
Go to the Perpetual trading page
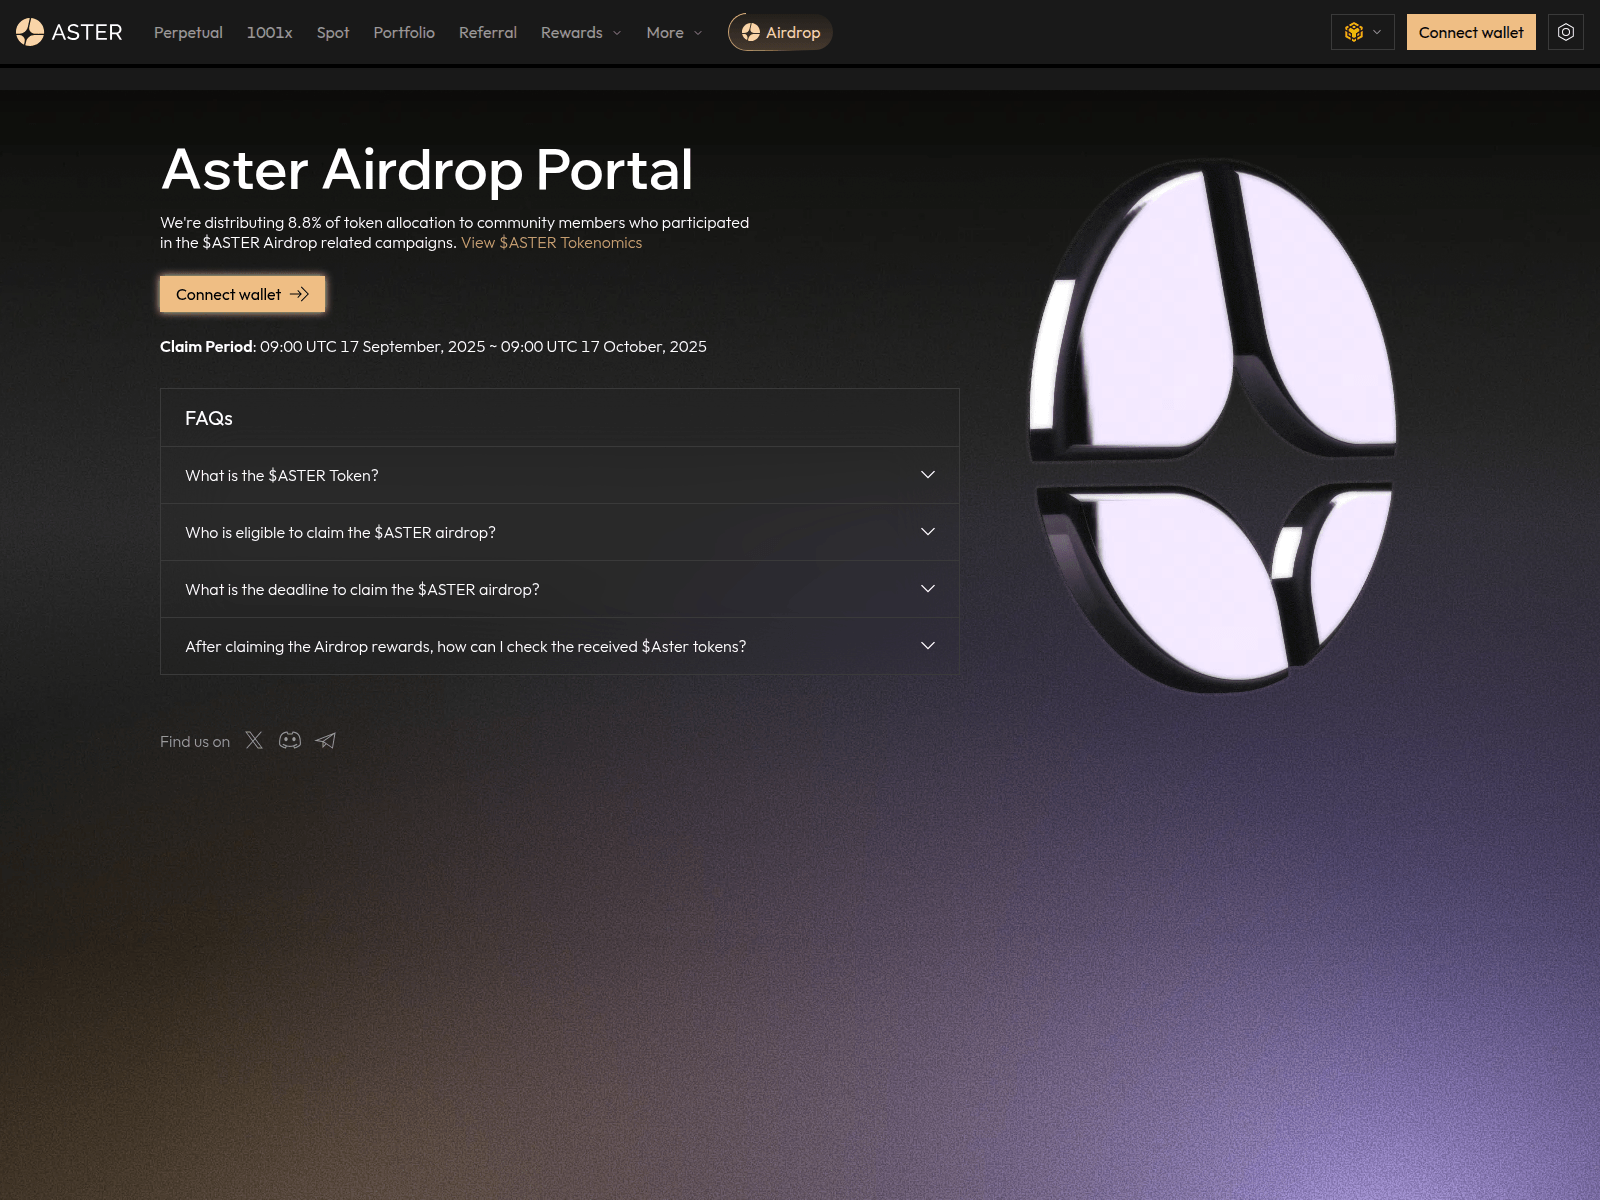tap(188, 32)
